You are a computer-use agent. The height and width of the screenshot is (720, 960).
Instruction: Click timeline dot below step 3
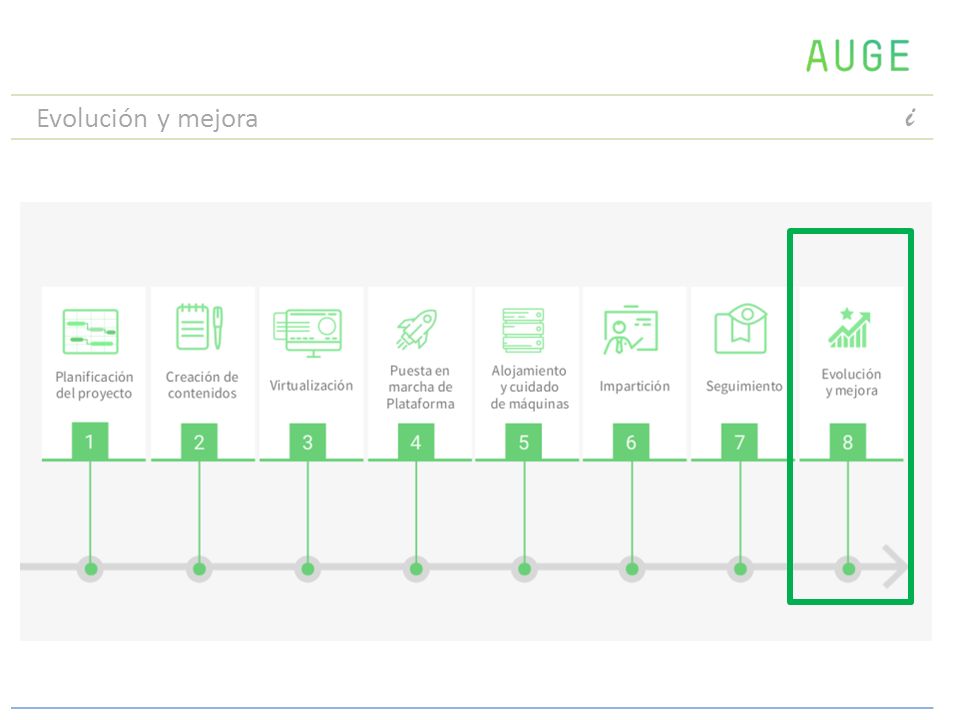[x=307, y=569]
